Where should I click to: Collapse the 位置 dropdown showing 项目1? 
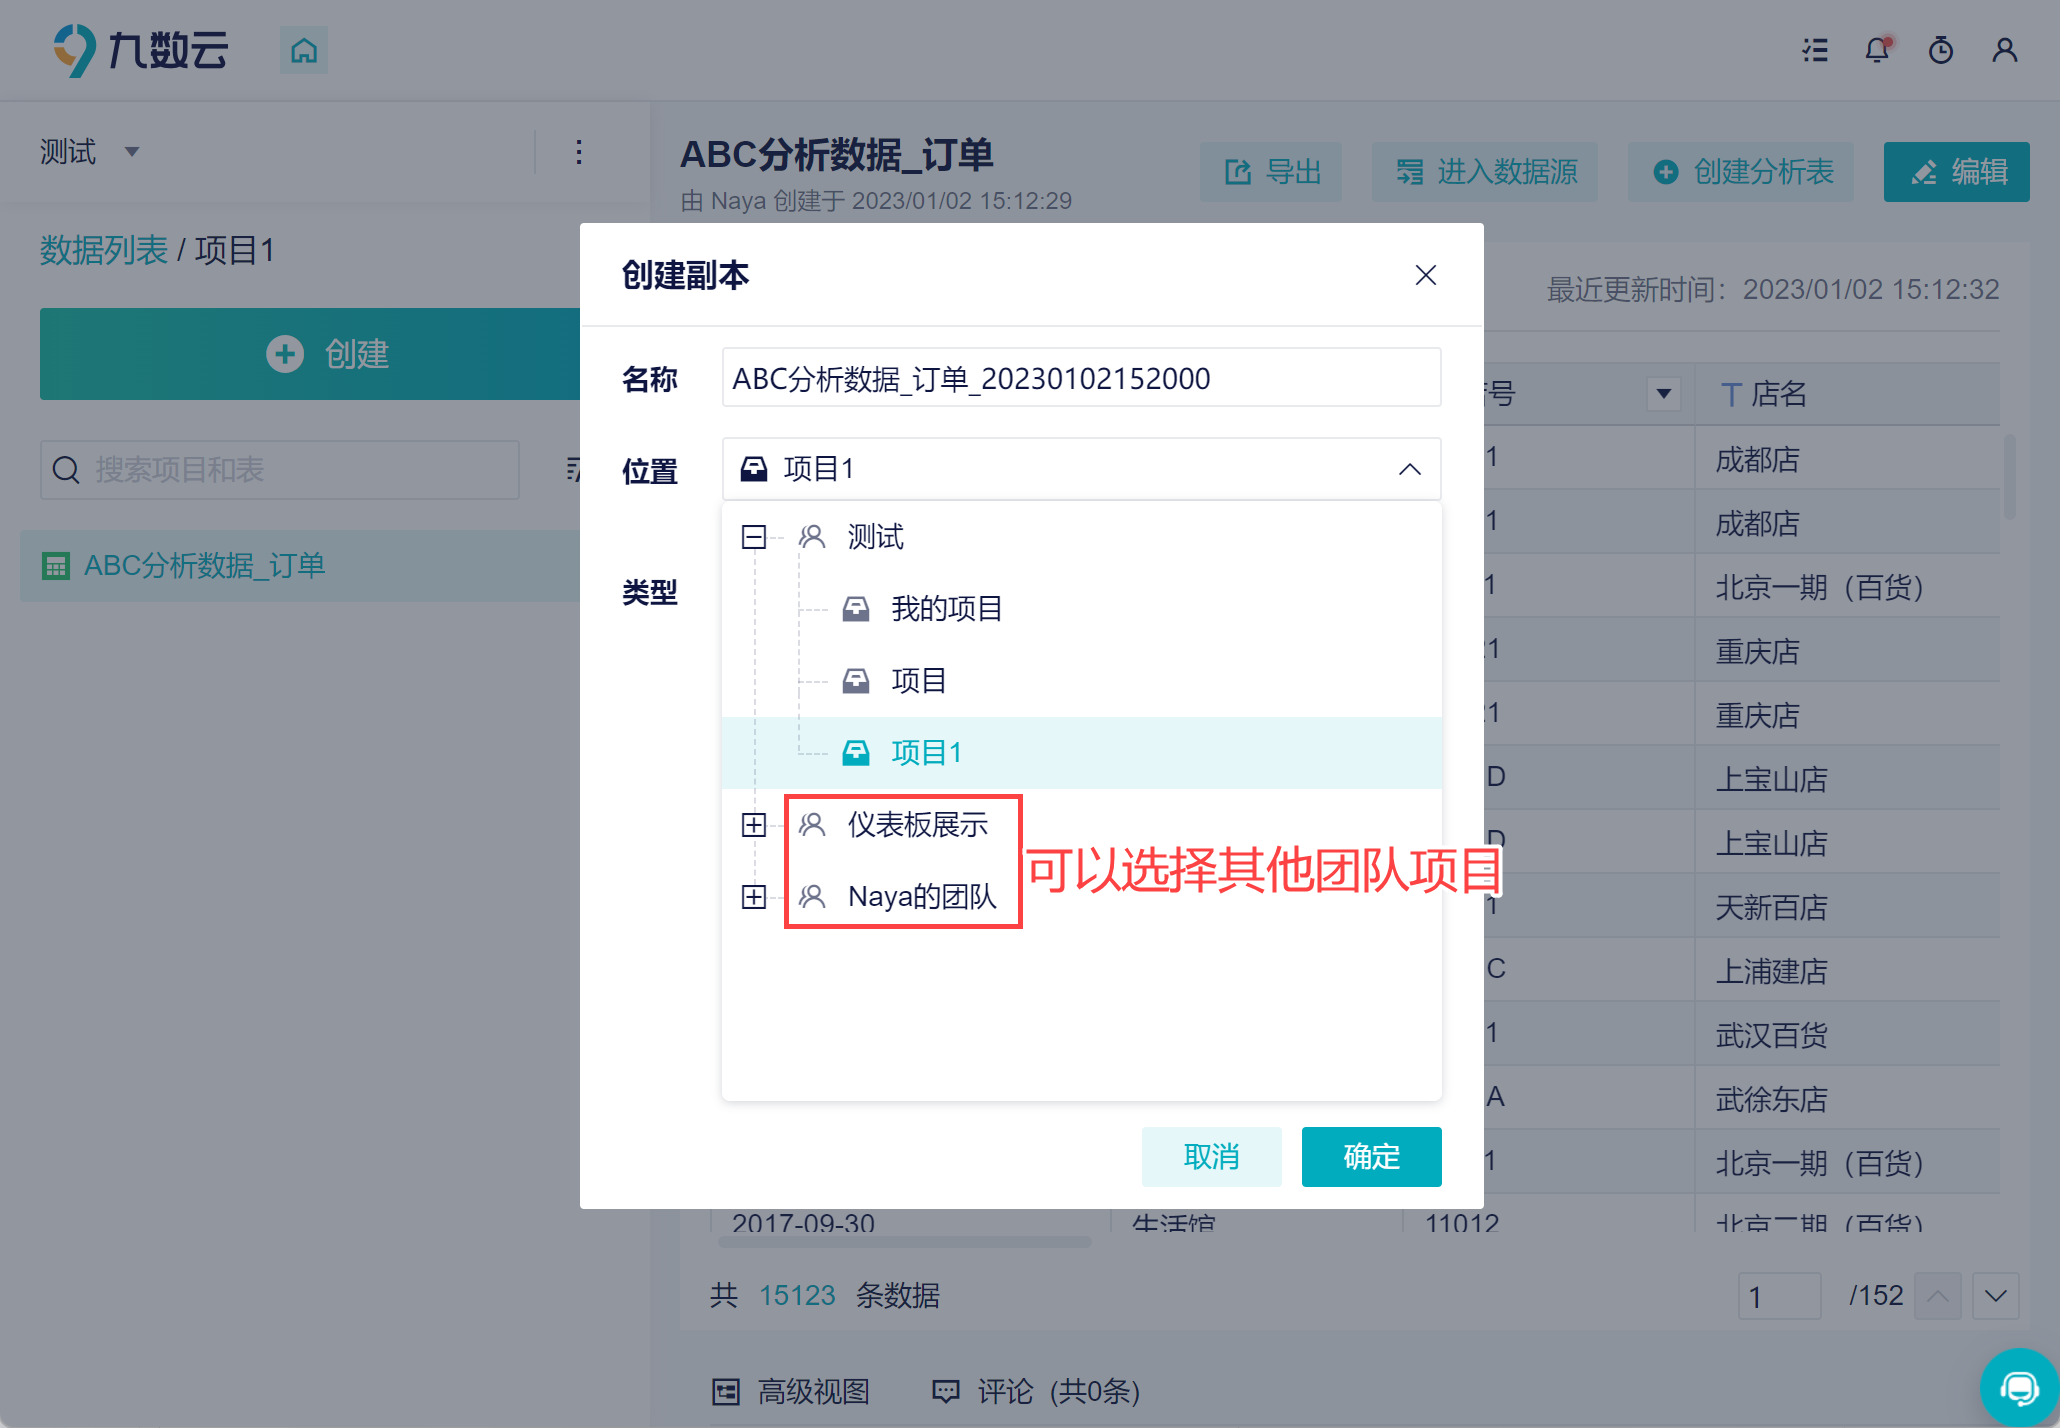[1409, 469]
